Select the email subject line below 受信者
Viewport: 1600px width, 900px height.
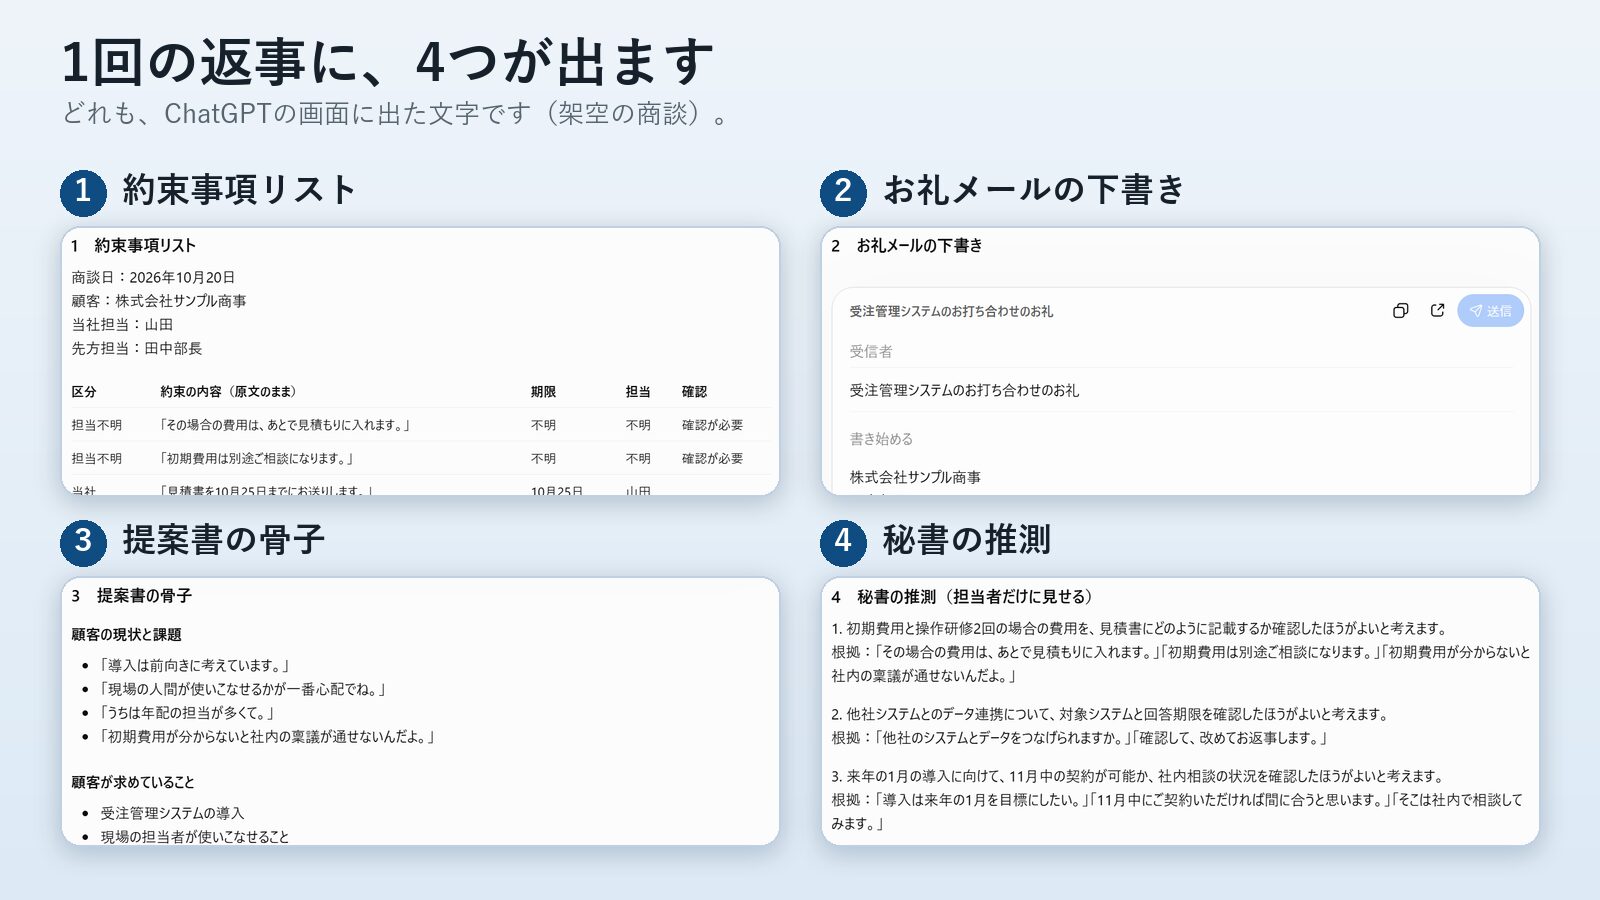pos(964,391)
